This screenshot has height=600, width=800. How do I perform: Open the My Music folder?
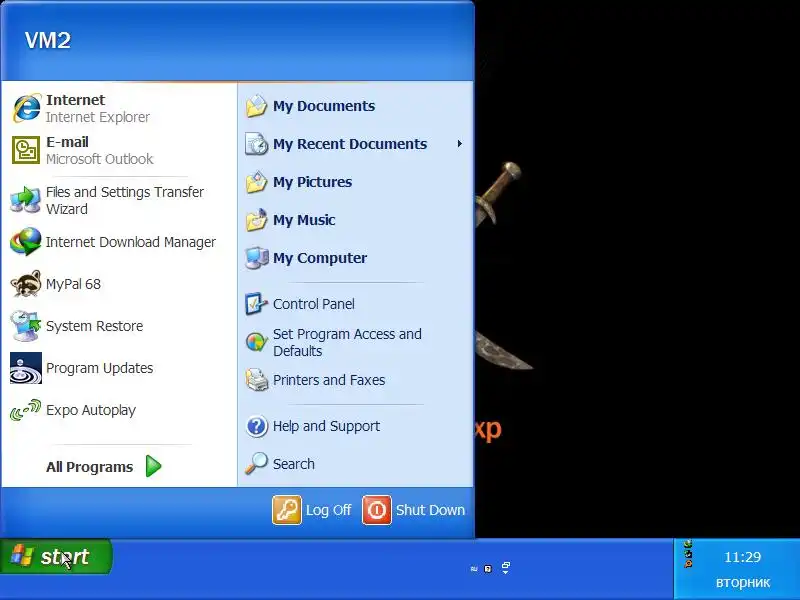click(355, 220)
